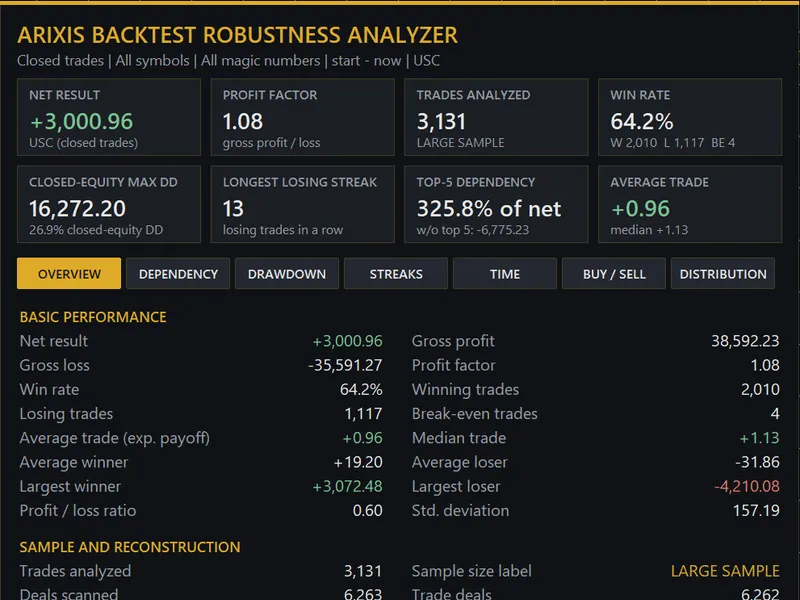
Task: Select the Streaks tab
Action: coord(396,273)
